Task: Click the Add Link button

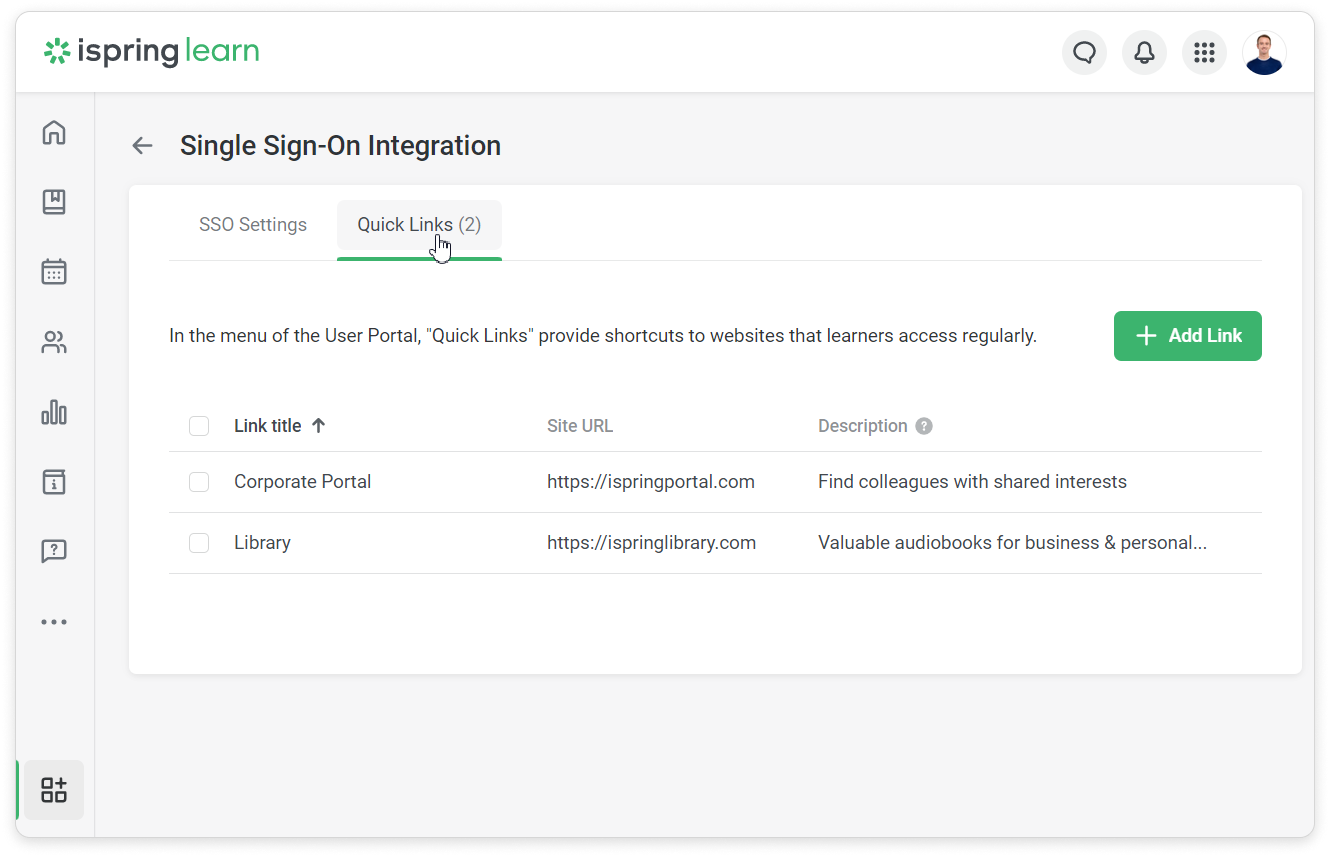Action: 1187,336
